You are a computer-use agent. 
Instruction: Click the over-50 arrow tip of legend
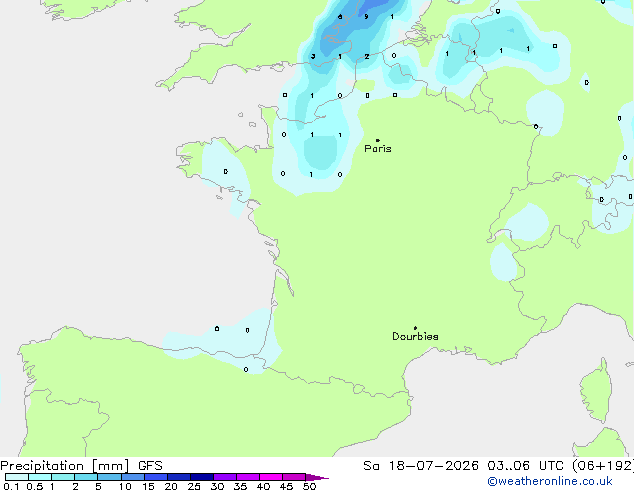[317, 477]
